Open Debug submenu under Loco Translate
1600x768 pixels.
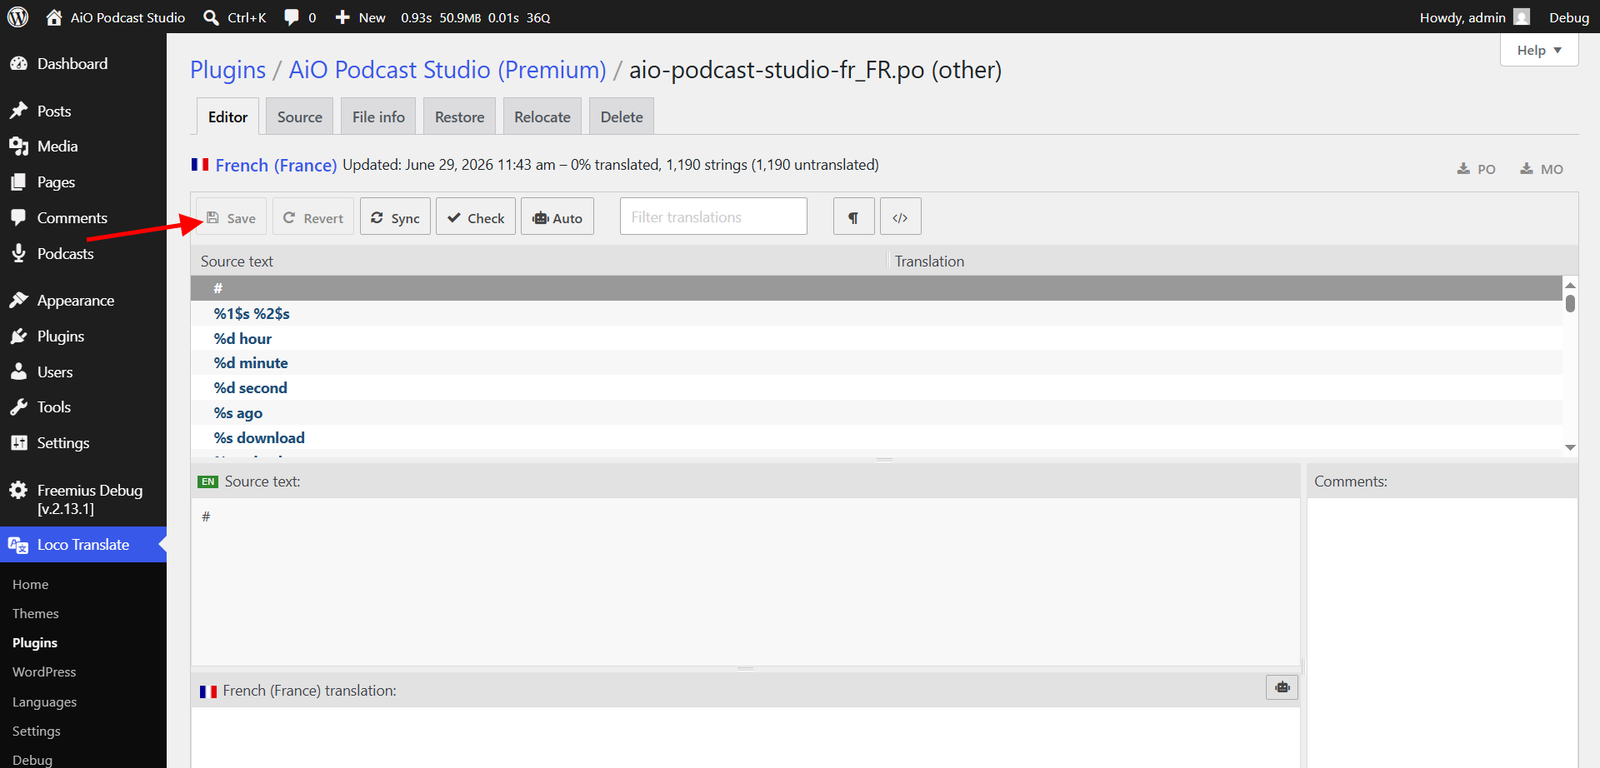[32, 760]
